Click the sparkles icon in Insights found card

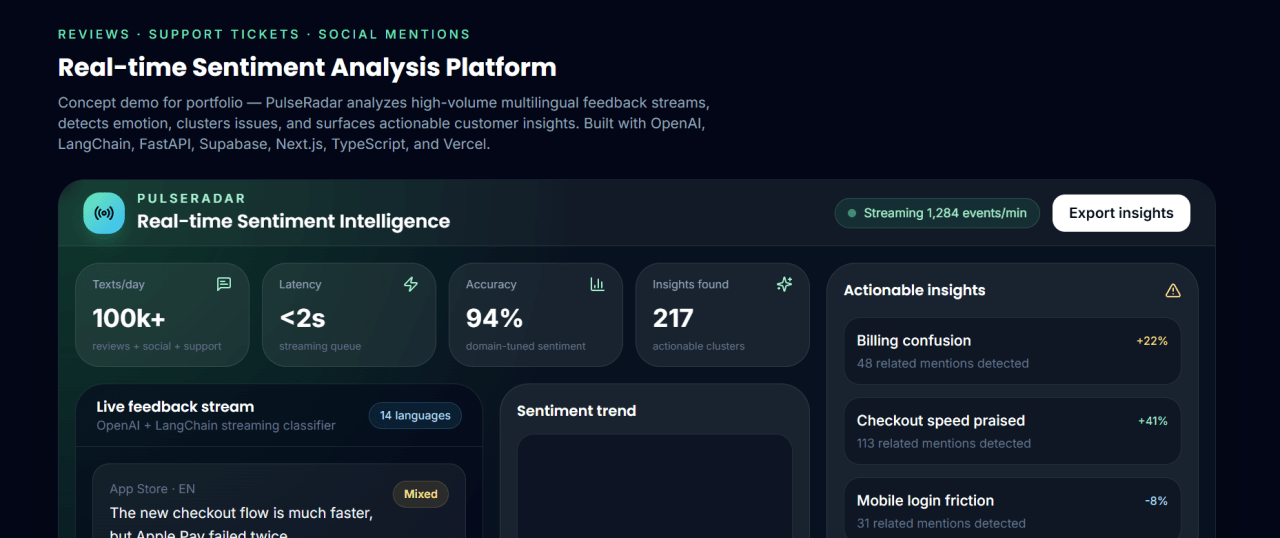click(x=784, y=284)
